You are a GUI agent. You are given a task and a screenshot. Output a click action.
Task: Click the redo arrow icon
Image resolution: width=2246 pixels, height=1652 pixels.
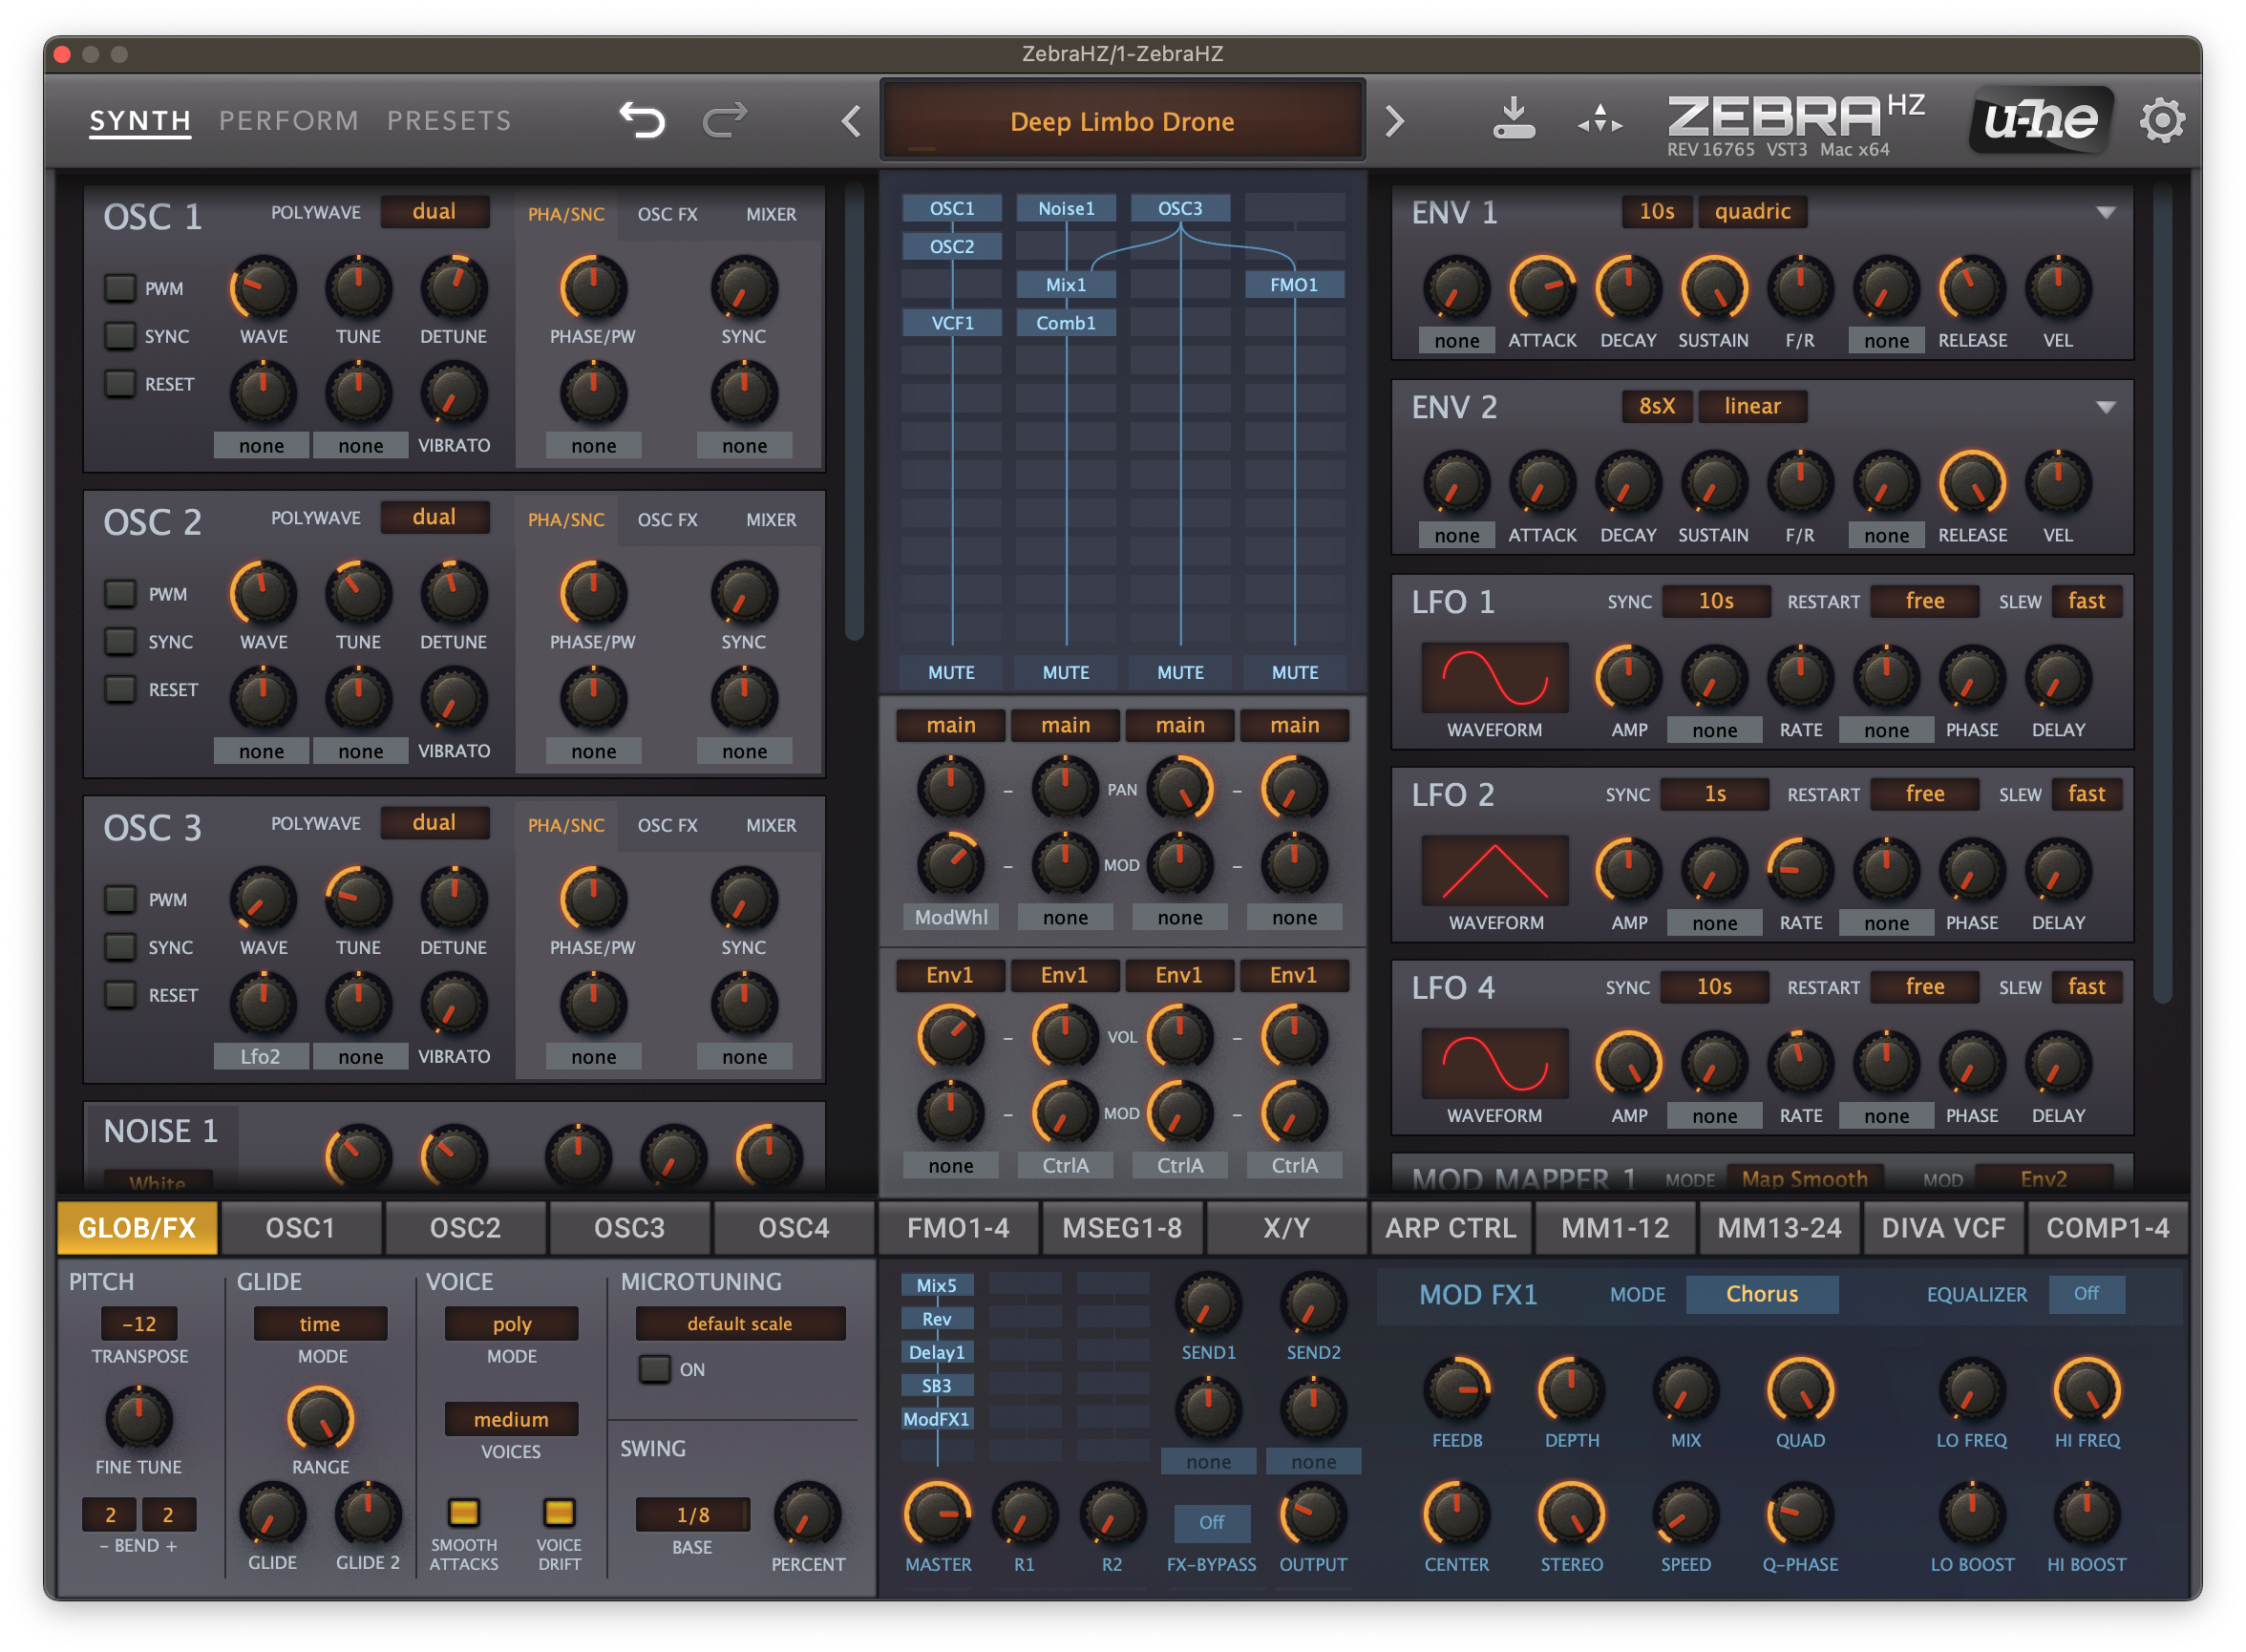pyautogui.click(x=725, y=121)
